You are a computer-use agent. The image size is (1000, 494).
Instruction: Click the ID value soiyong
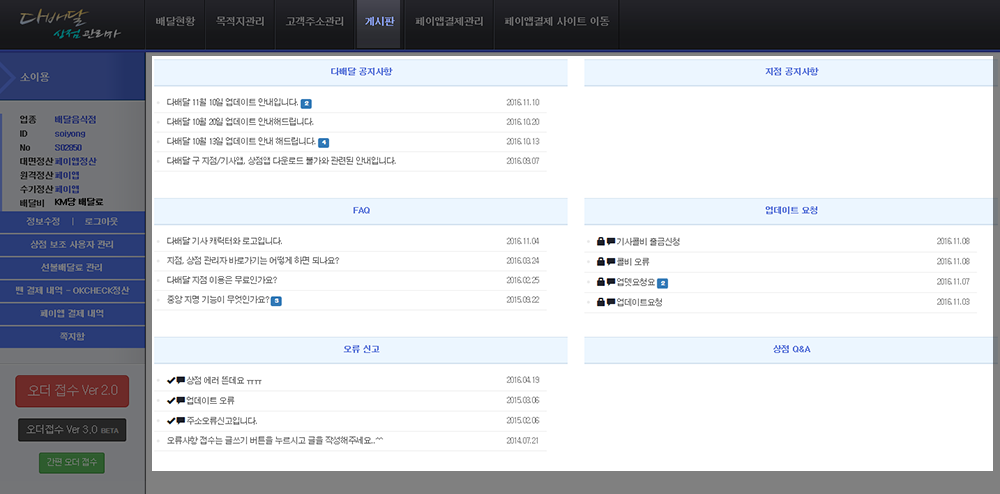[70, 133]
